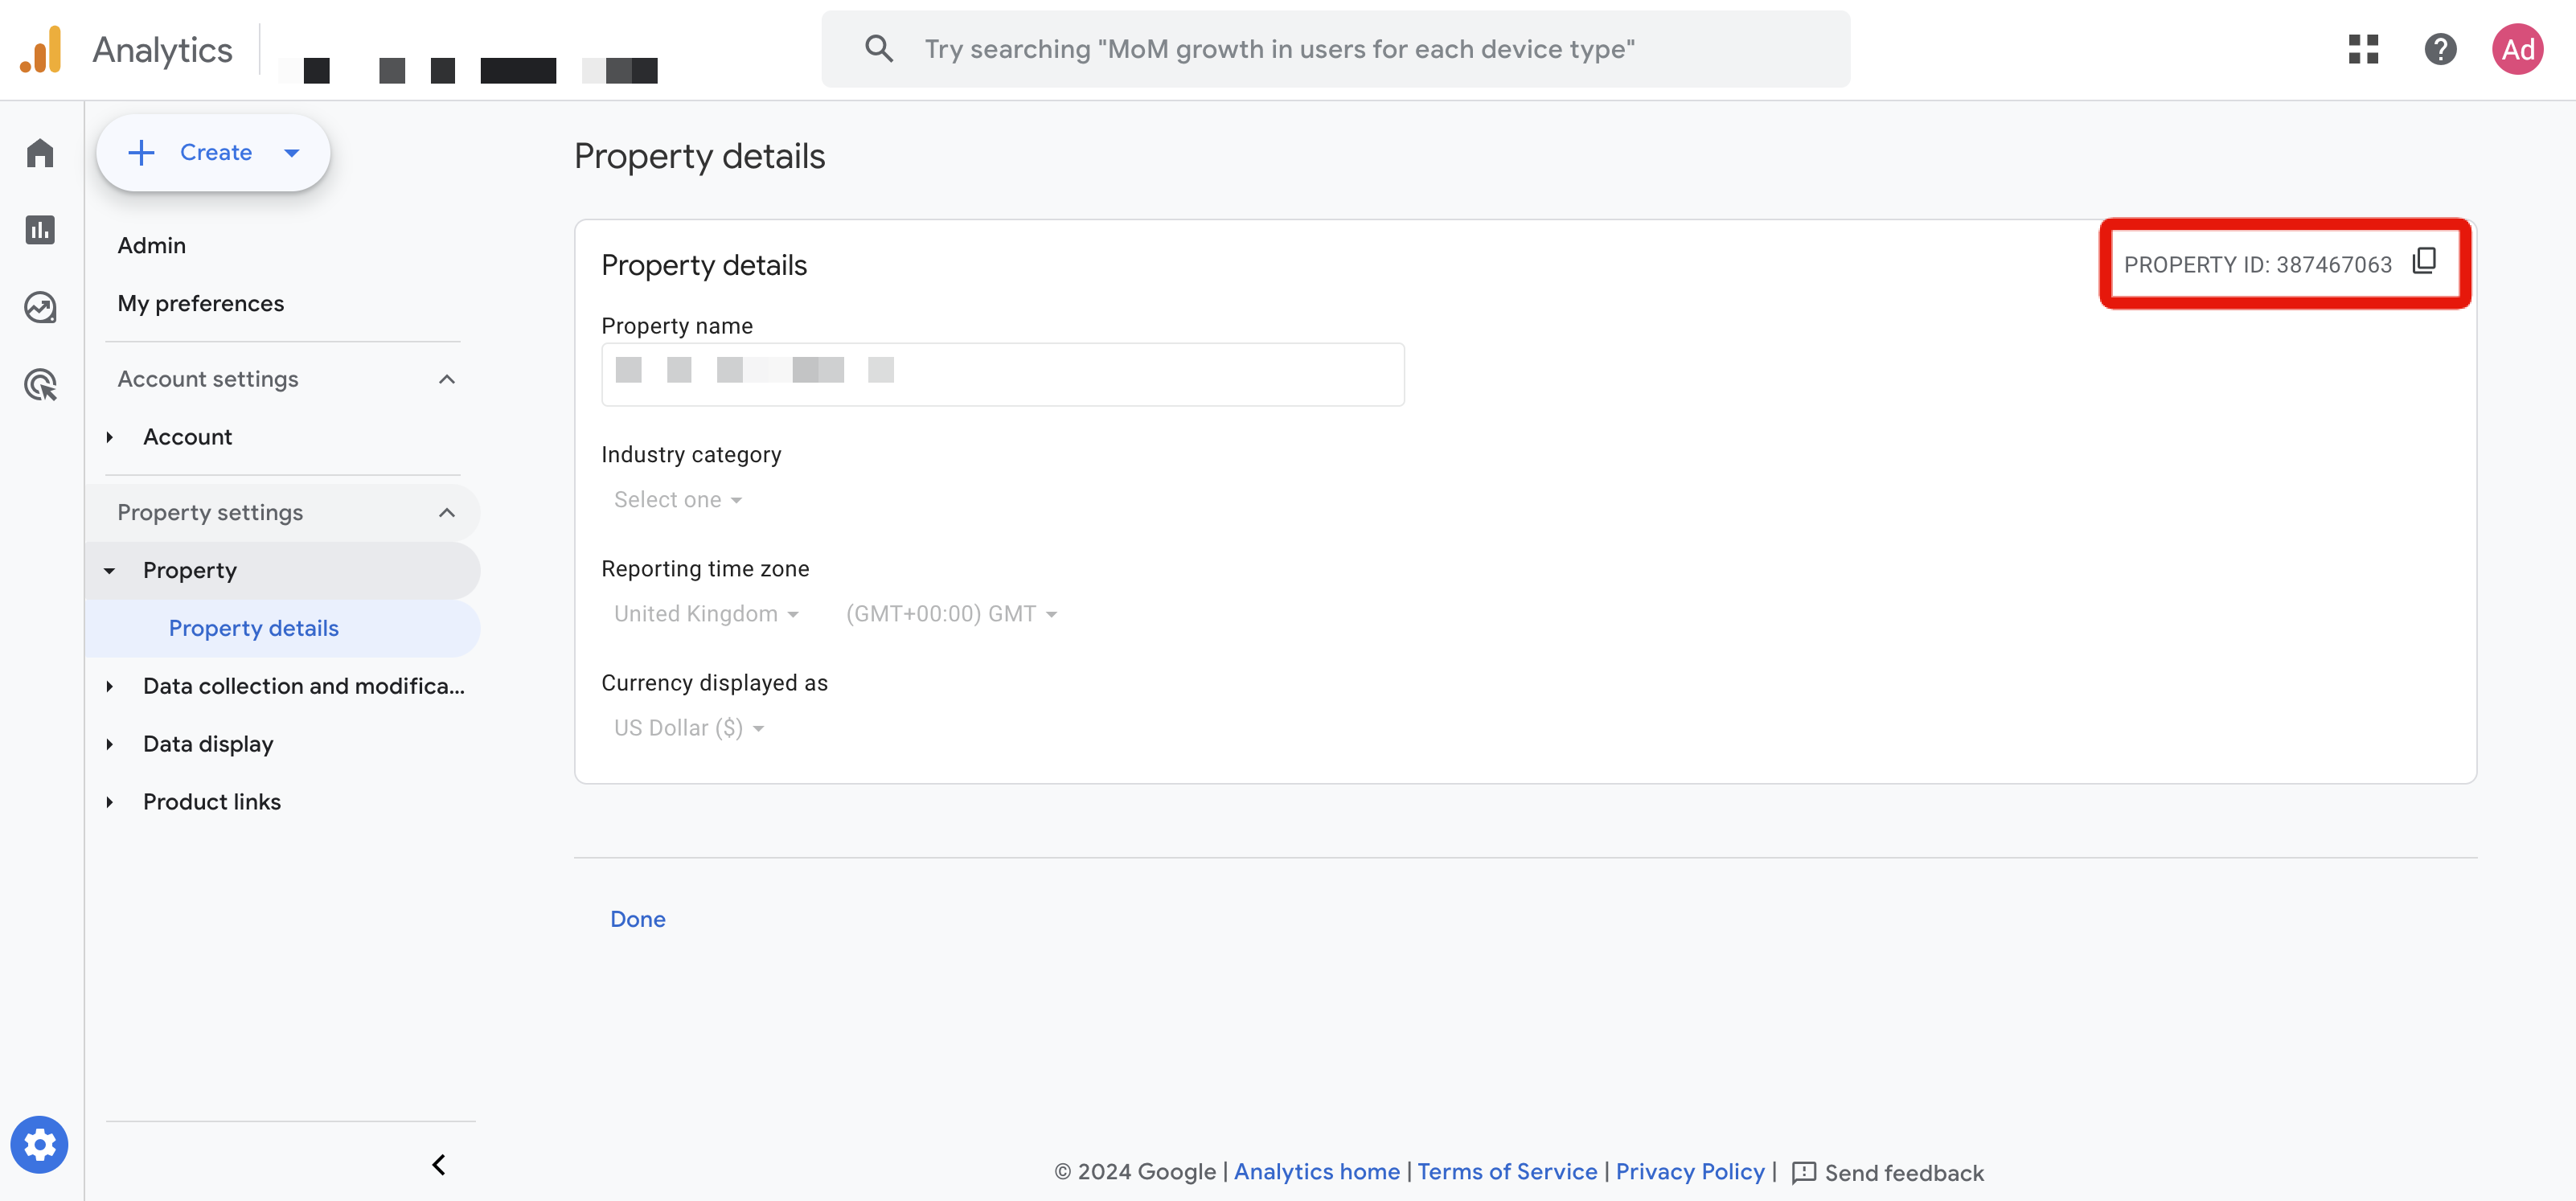Open the Help question mark icon
The width and height of the screenshot is (2576, 1201).
click(2440, 49)
